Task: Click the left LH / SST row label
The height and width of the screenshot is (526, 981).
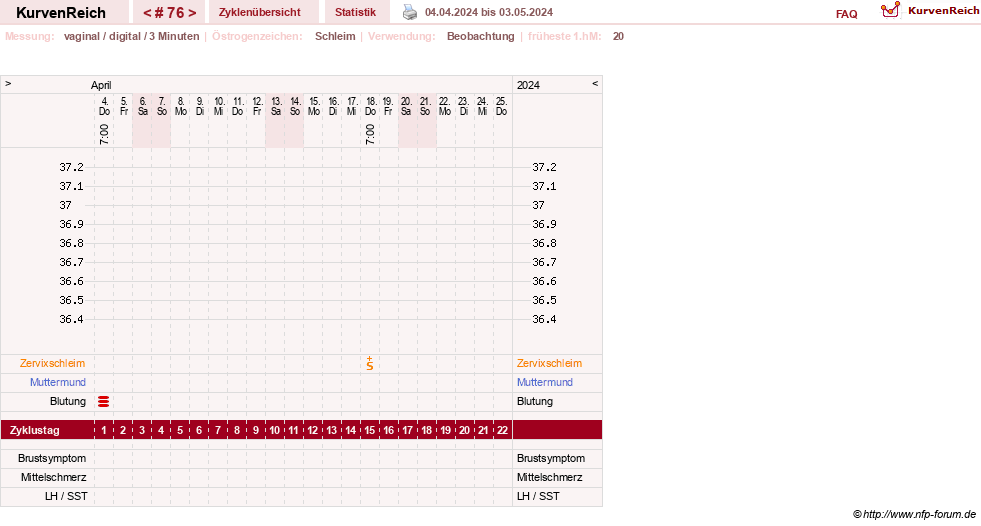Action: (x=66, y=496)
